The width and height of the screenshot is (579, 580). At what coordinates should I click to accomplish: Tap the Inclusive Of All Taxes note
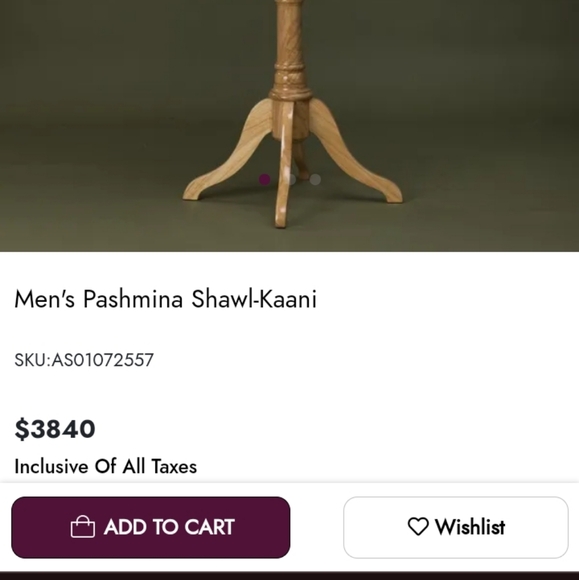(x=105, y=466)
